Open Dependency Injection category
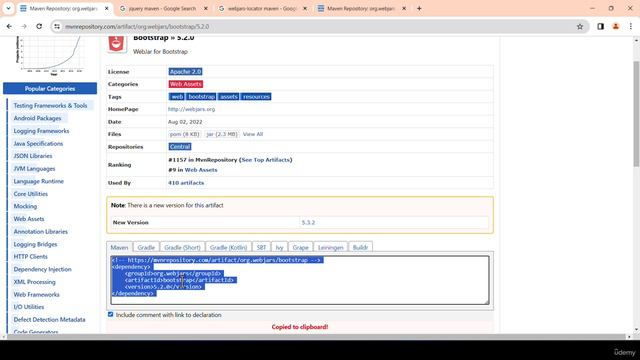Viewport: 640px width, 360px height. click(42, 269)
